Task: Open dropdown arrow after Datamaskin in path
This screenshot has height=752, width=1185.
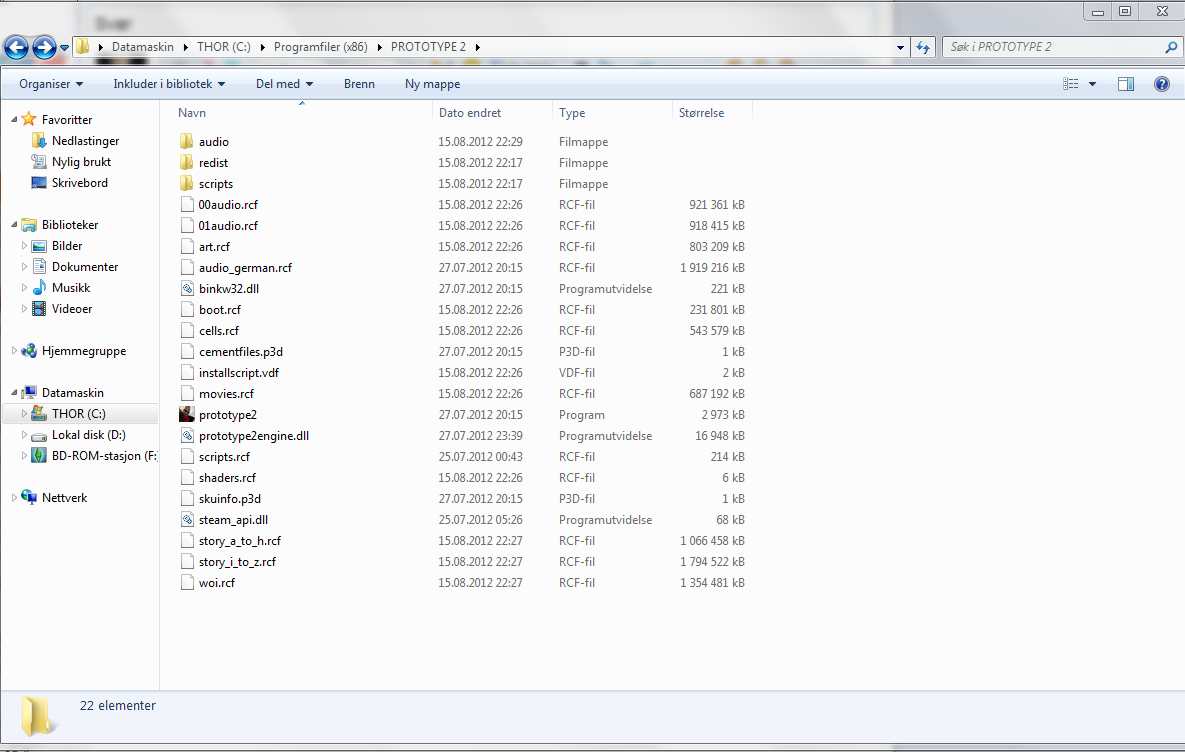Action: click(x=185, y=47)
